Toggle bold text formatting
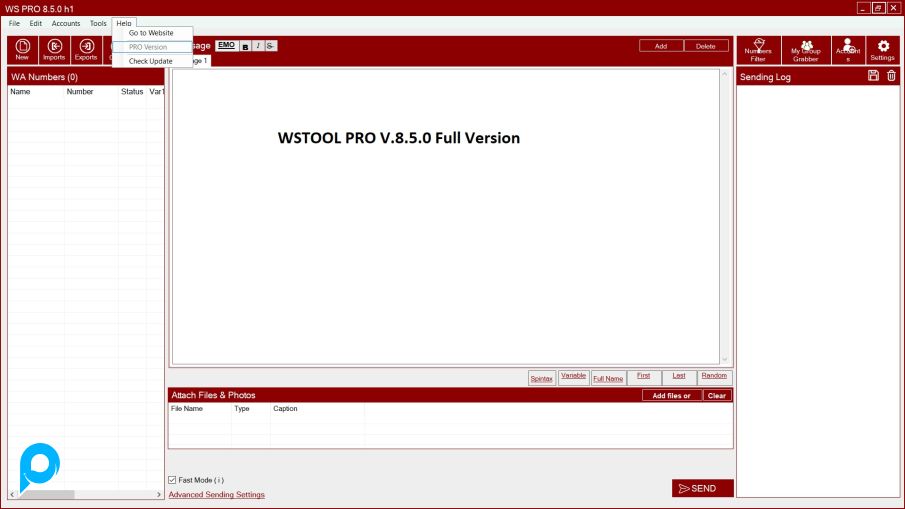The width and height of the screenshot is (905, 509). pos(246,46)
